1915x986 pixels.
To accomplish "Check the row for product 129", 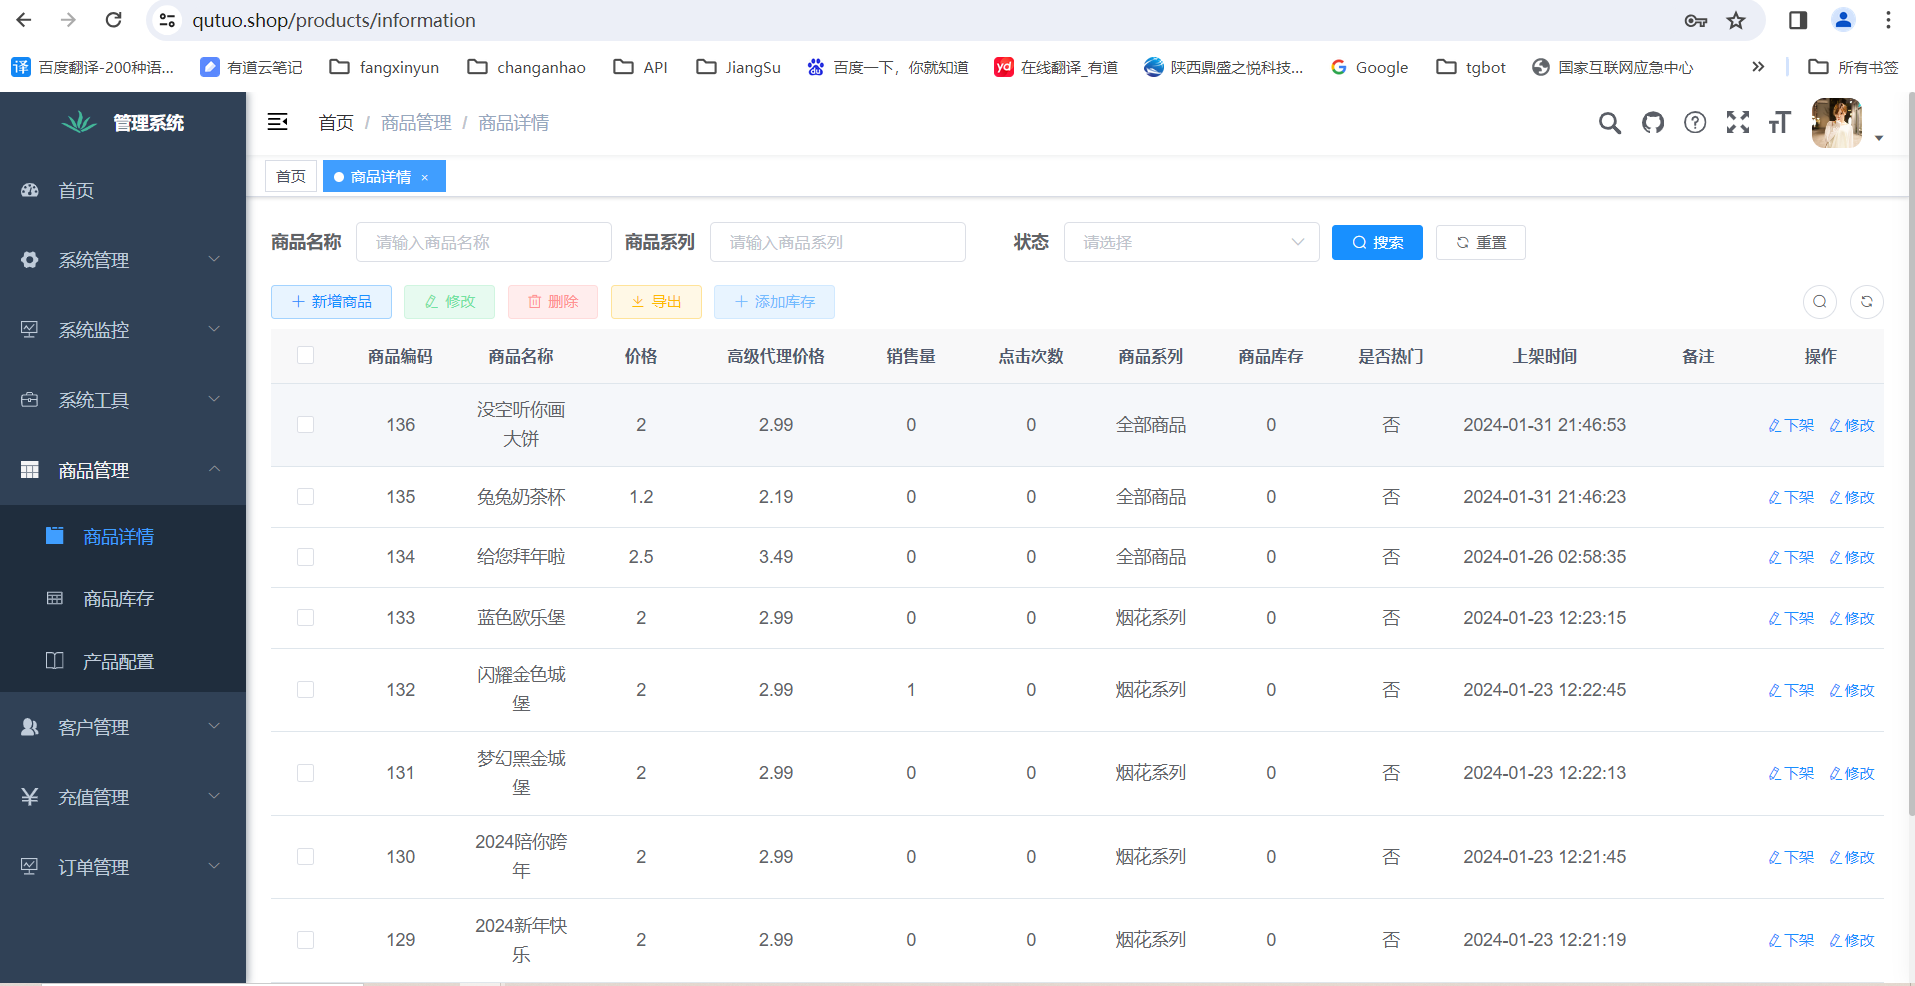I will pyautogui.click(x=306, y=940).
